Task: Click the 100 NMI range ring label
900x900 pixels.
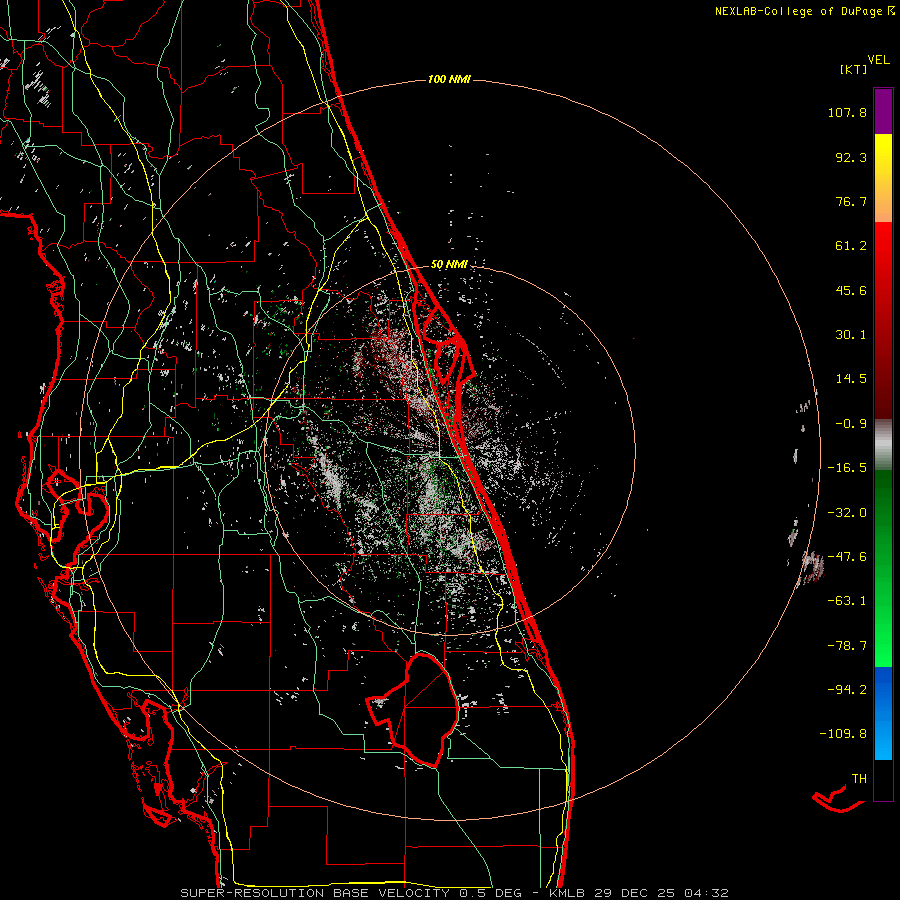Action: tap(448, 79)
